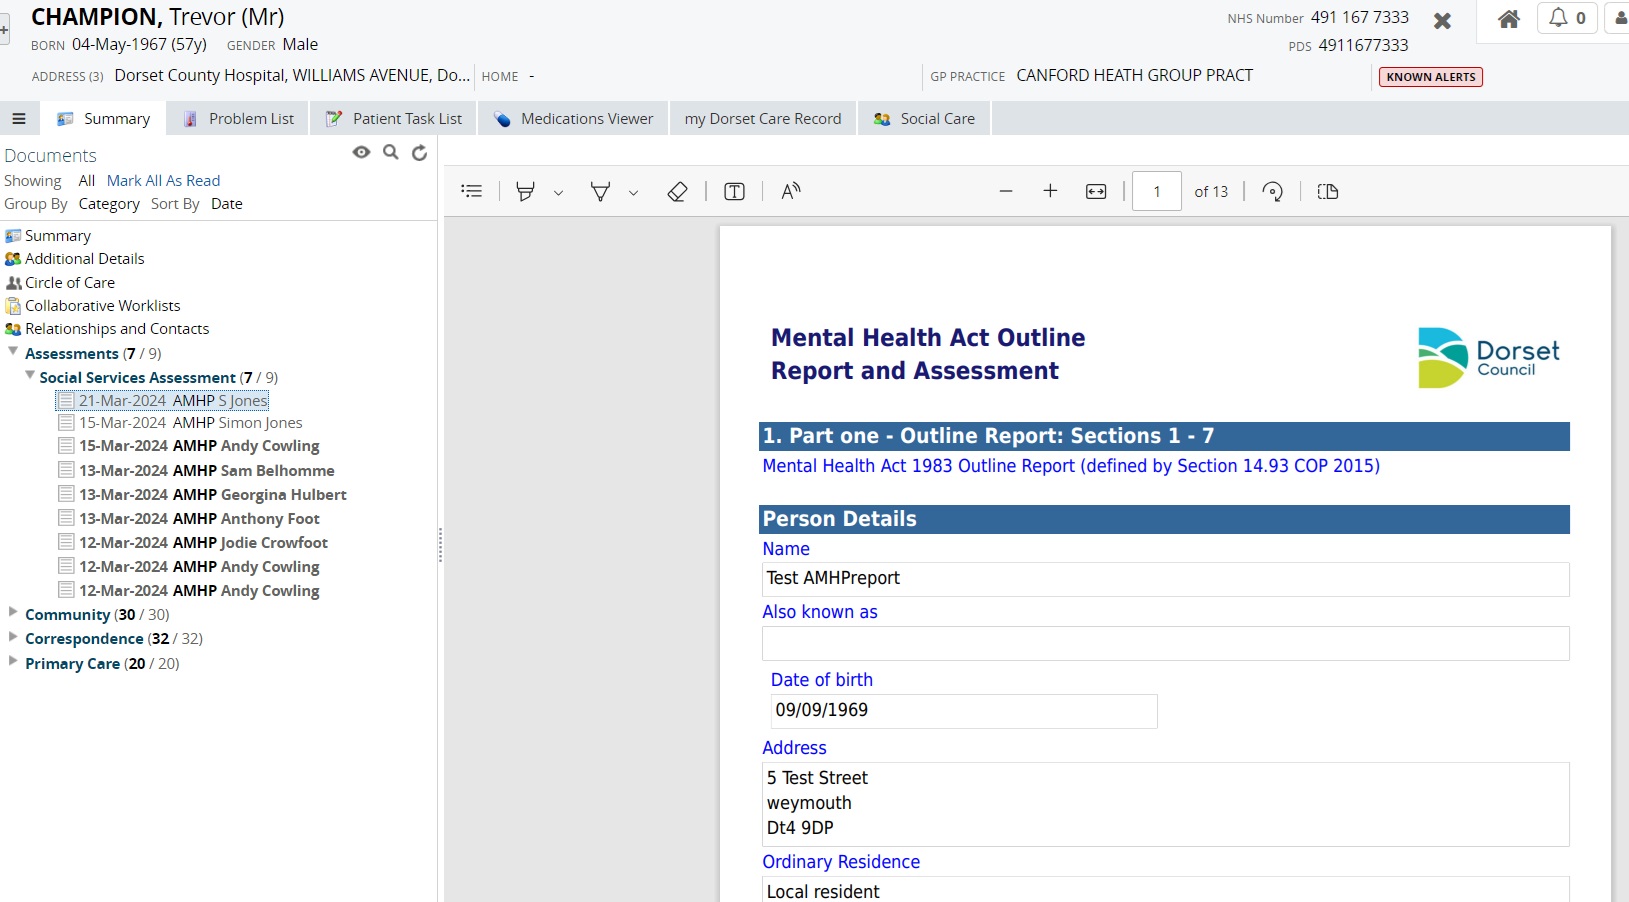Expand the patient banner plus icon
The height and width of the screenshot is (902, 1629).
pos(4,30)
